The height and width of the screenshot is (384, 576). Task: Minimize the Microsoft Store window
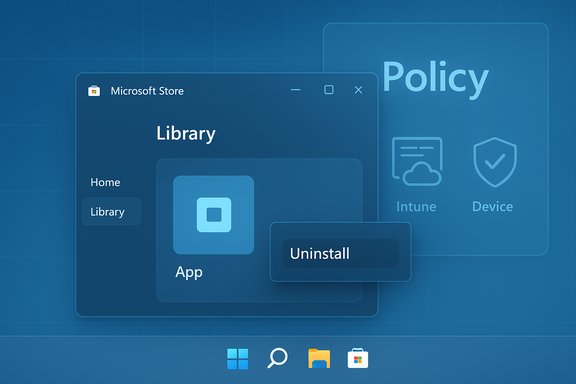tap(295, 90)
